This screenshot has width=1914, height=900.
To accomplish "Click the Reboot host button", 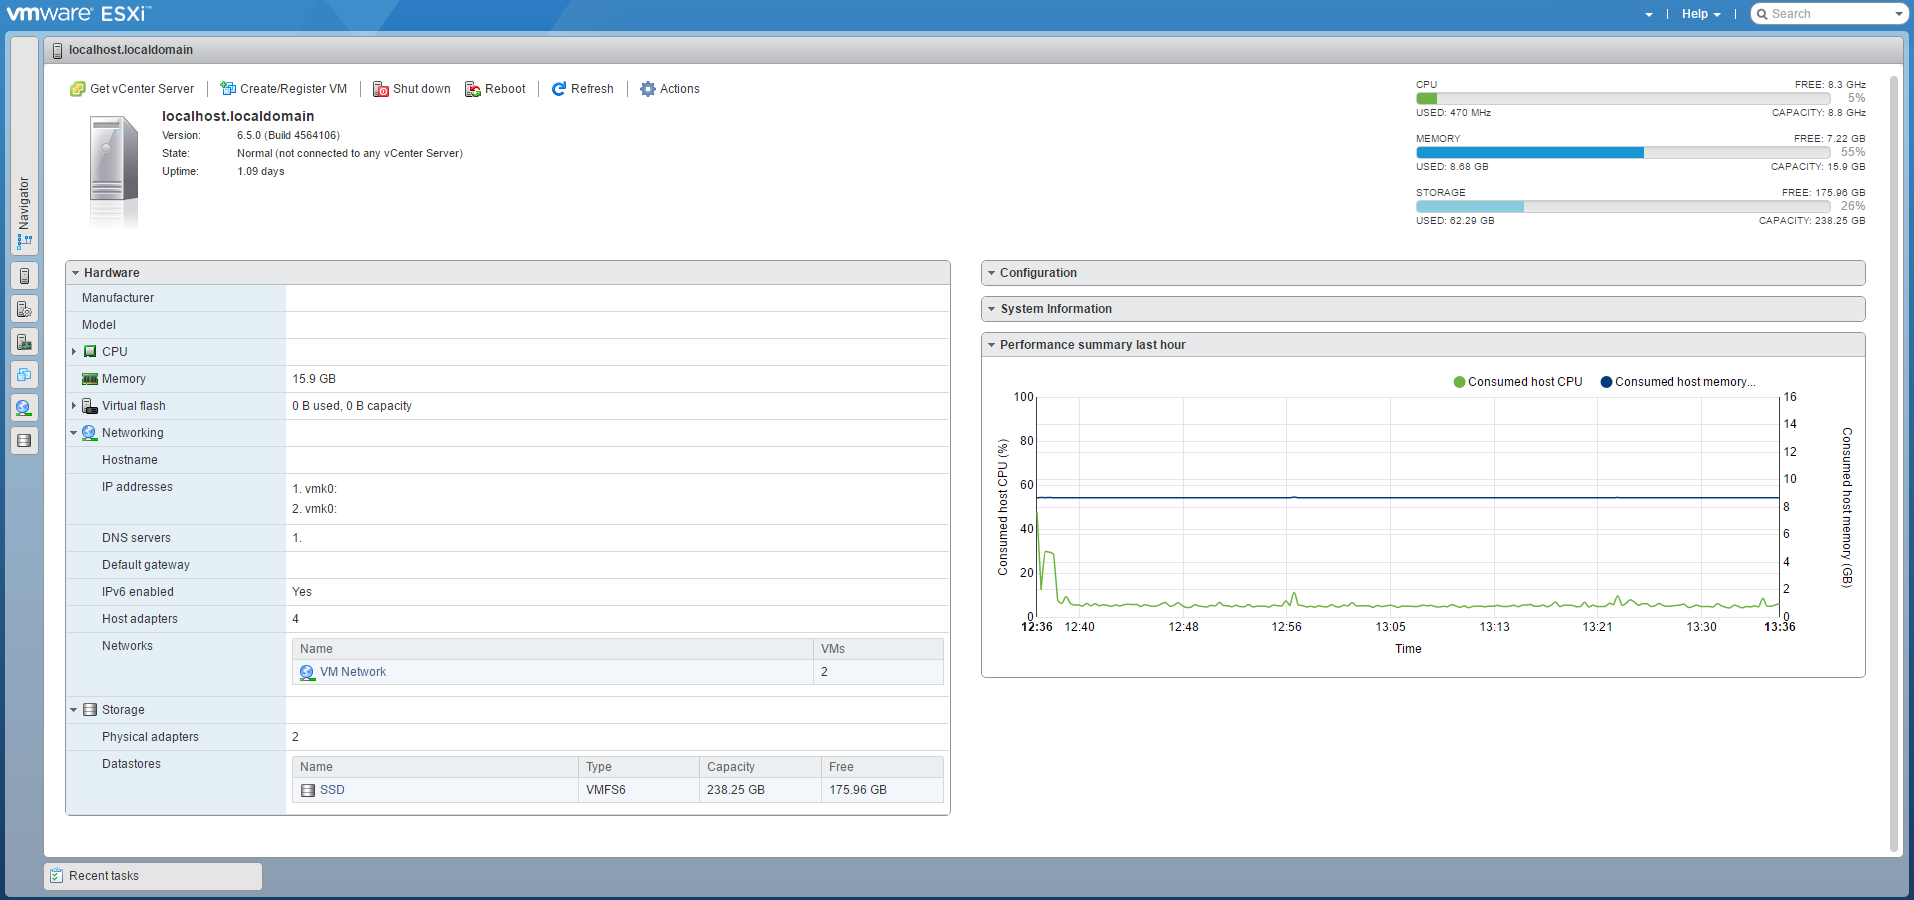I will pyautogui.click(x=495, y=89).
